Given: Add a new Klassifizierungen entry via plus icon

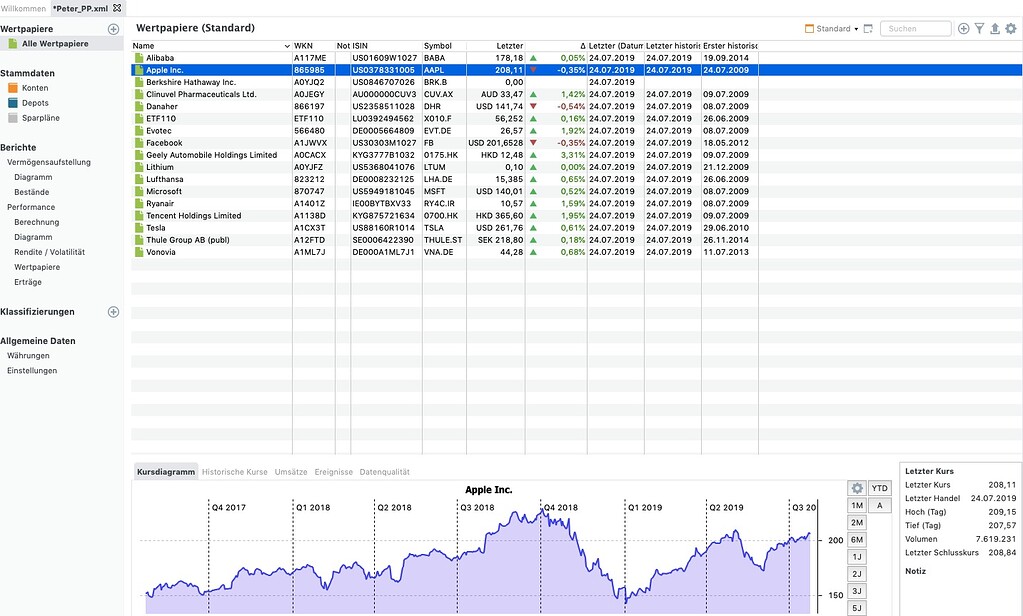Looking at the screenshot, I should pos(113,312).
